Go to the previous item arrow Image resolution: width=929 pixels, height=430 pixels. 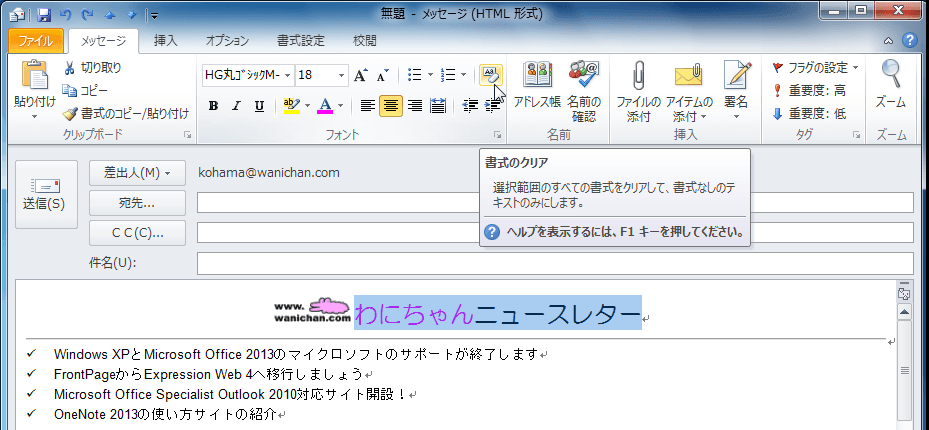click(110, 15)
